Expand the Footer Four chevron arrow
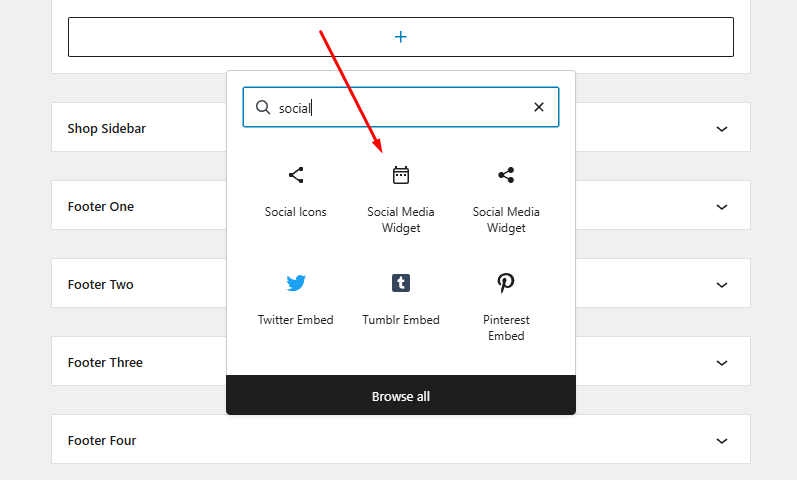 click(722, 441)
